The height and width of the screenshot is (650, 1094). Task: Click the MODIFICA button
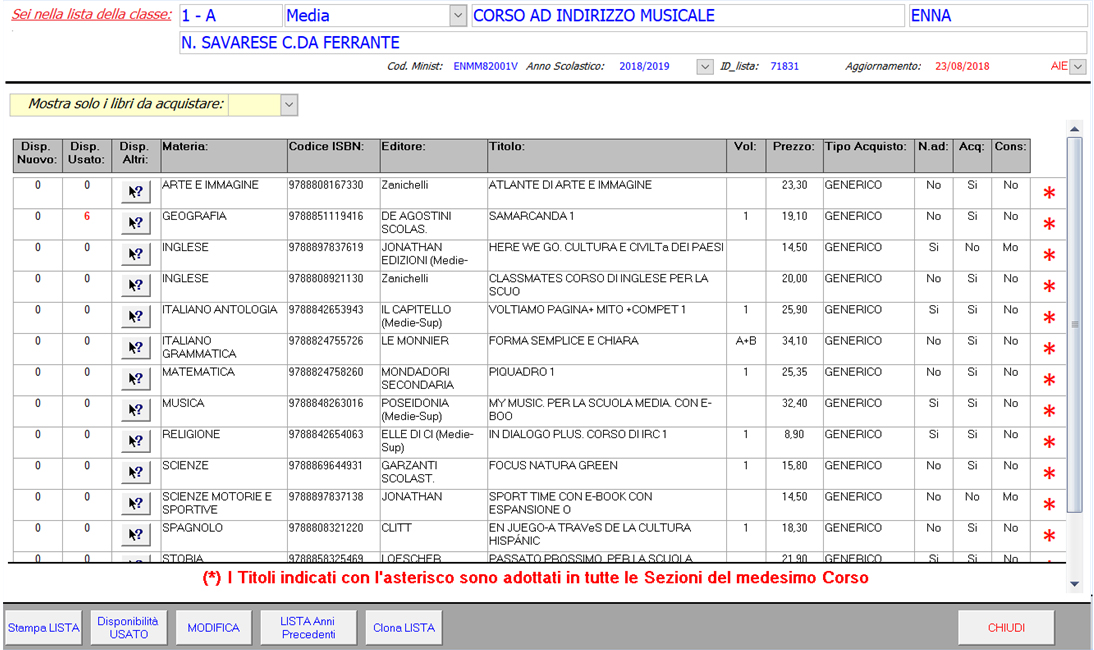[213, 628]
